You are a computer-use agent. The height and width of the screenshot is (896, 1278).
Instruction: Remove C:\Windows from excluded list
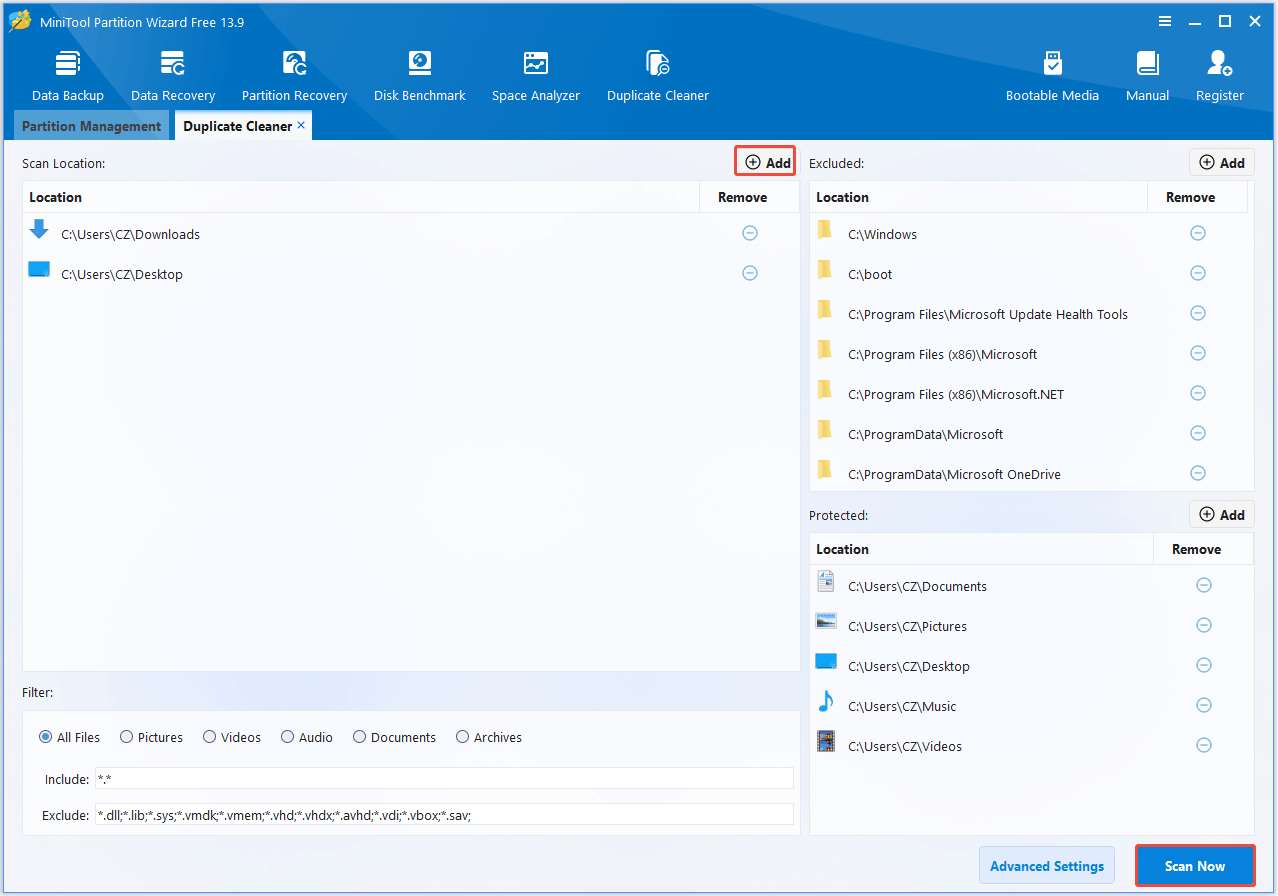point(1197,233)
